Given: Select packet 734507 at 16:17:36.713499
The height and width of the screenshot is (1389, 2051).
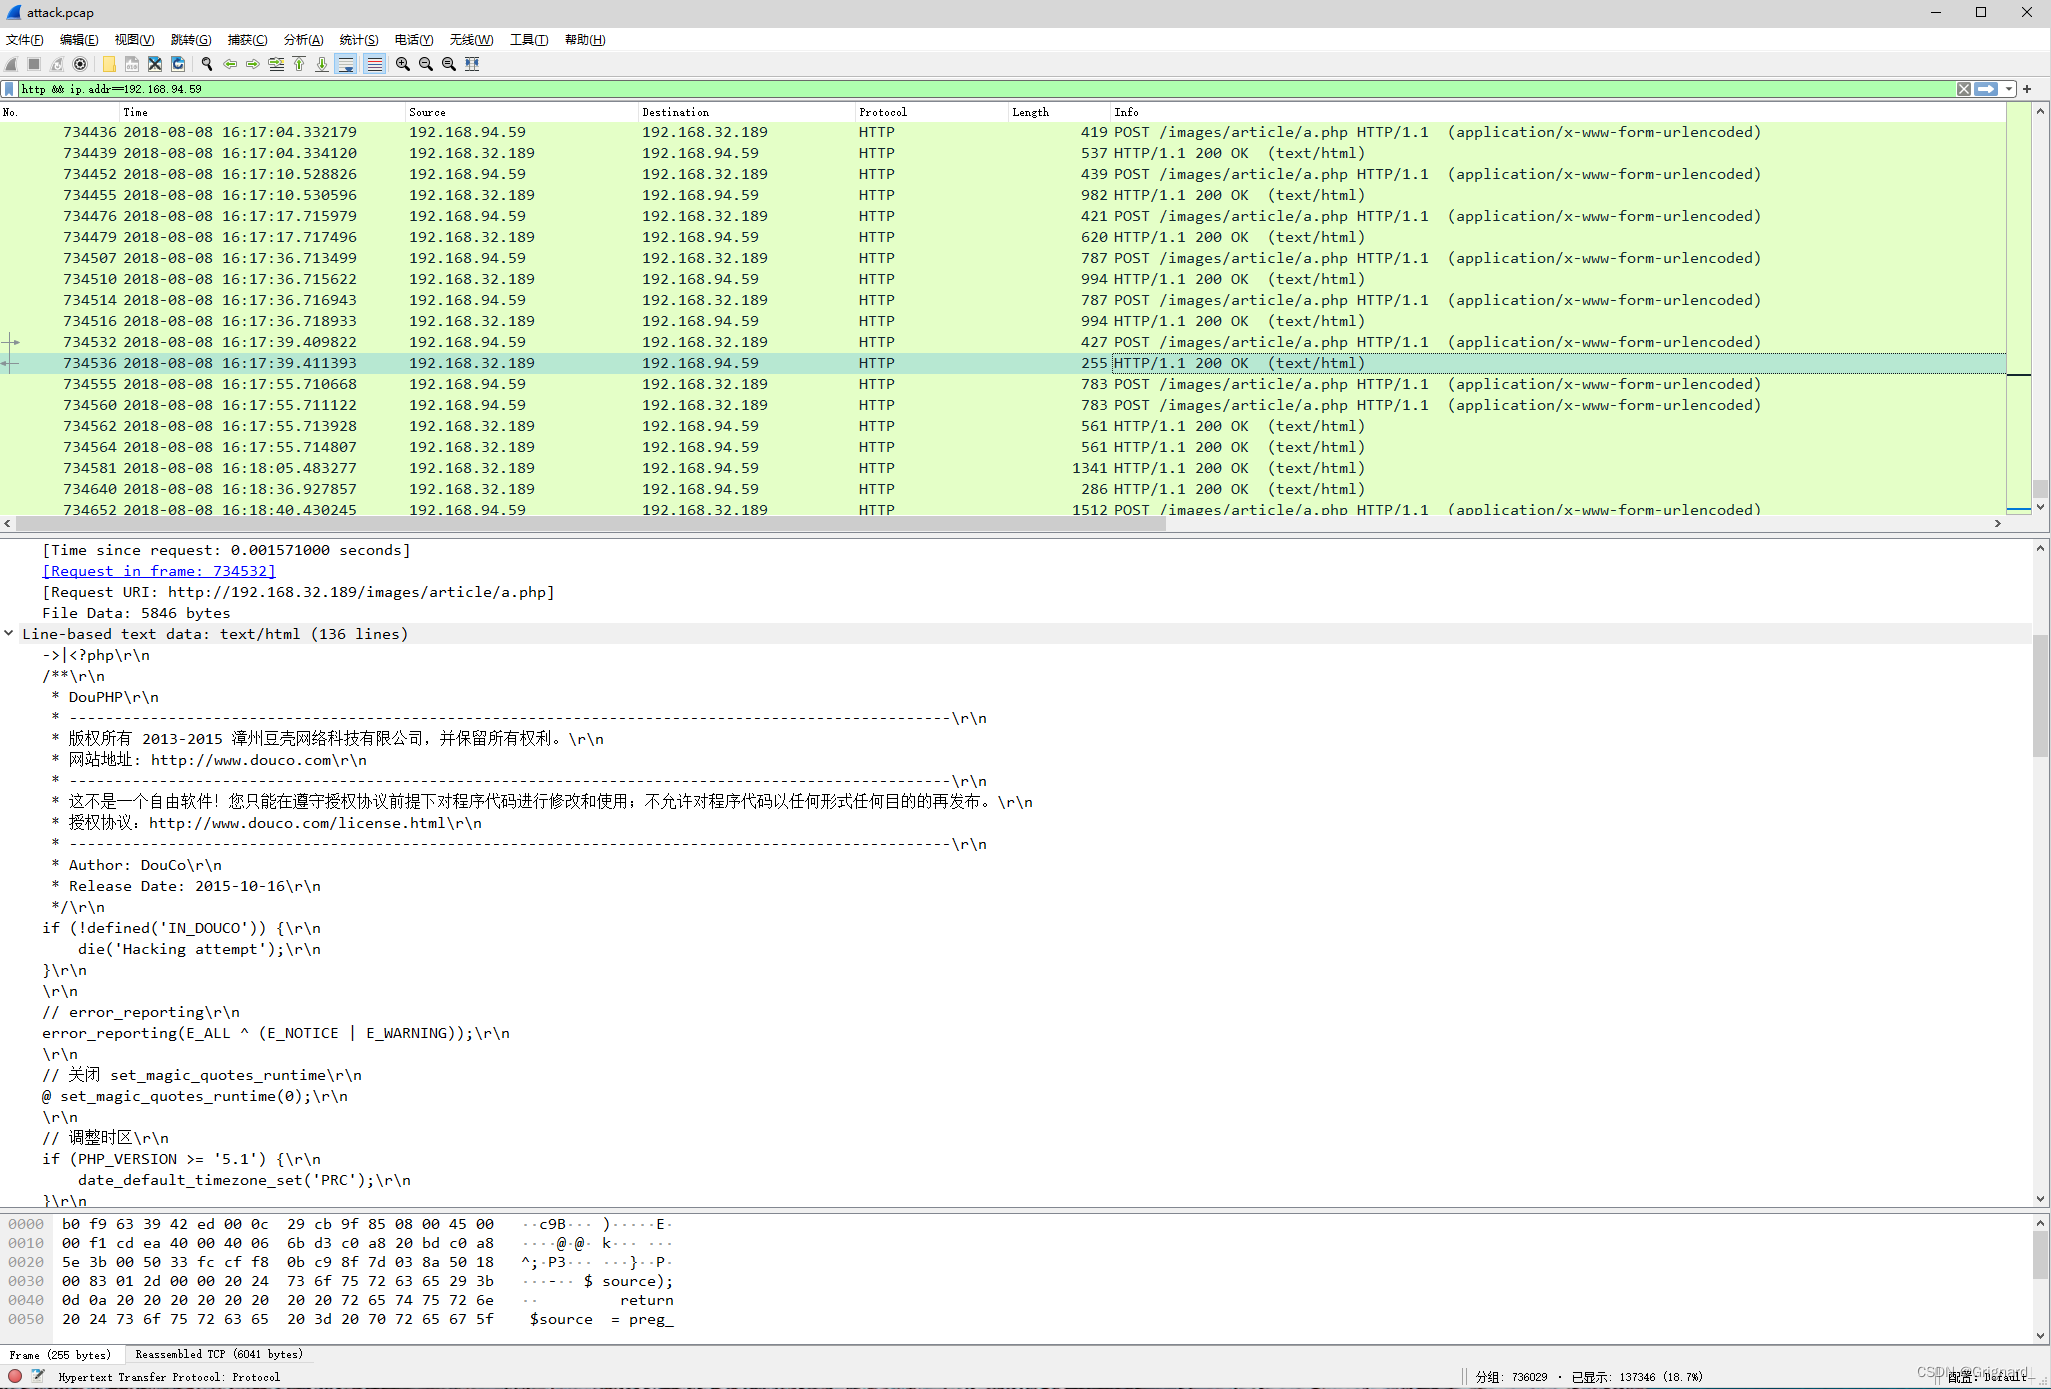Looking at the screenshot, I should pos(1003,258).
